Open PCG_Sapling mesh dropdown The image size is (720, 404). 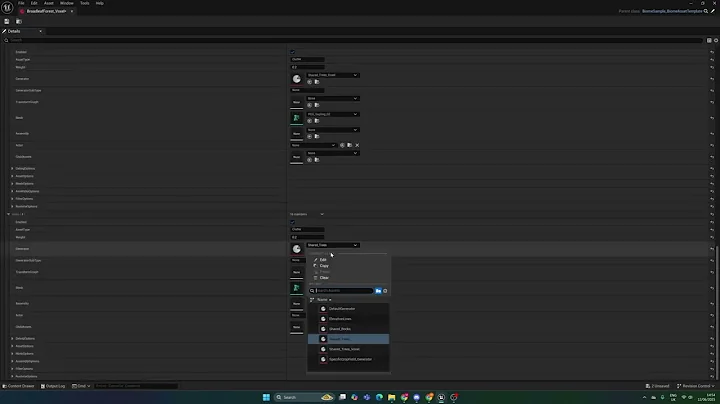[x=332, y=114]
